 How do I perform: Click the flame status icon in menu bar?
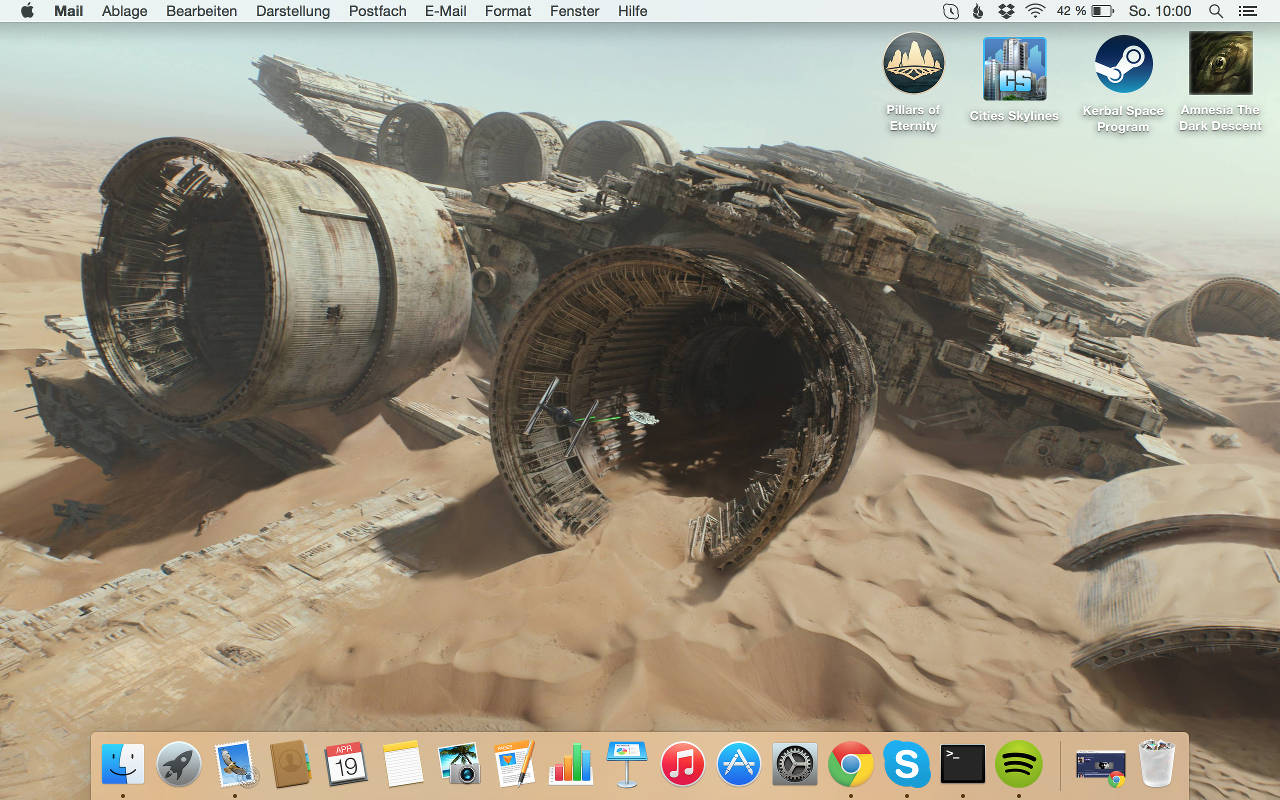pos(978,11)
